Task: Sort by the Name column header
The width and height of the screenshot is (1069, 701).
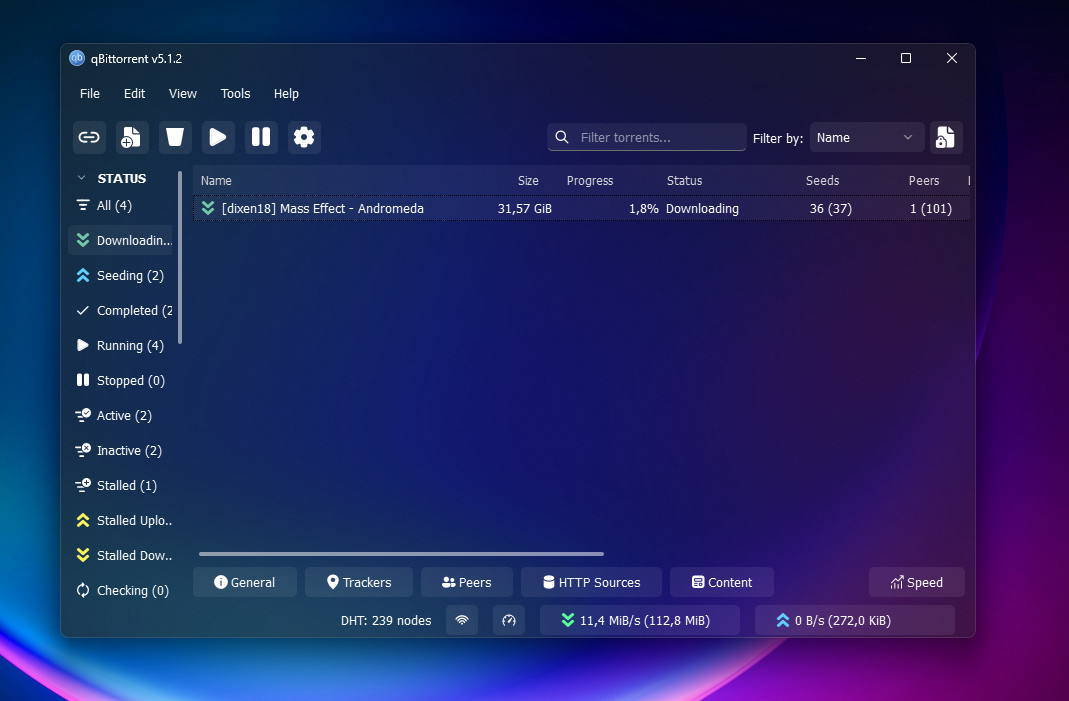Action: tap(216, 181)
